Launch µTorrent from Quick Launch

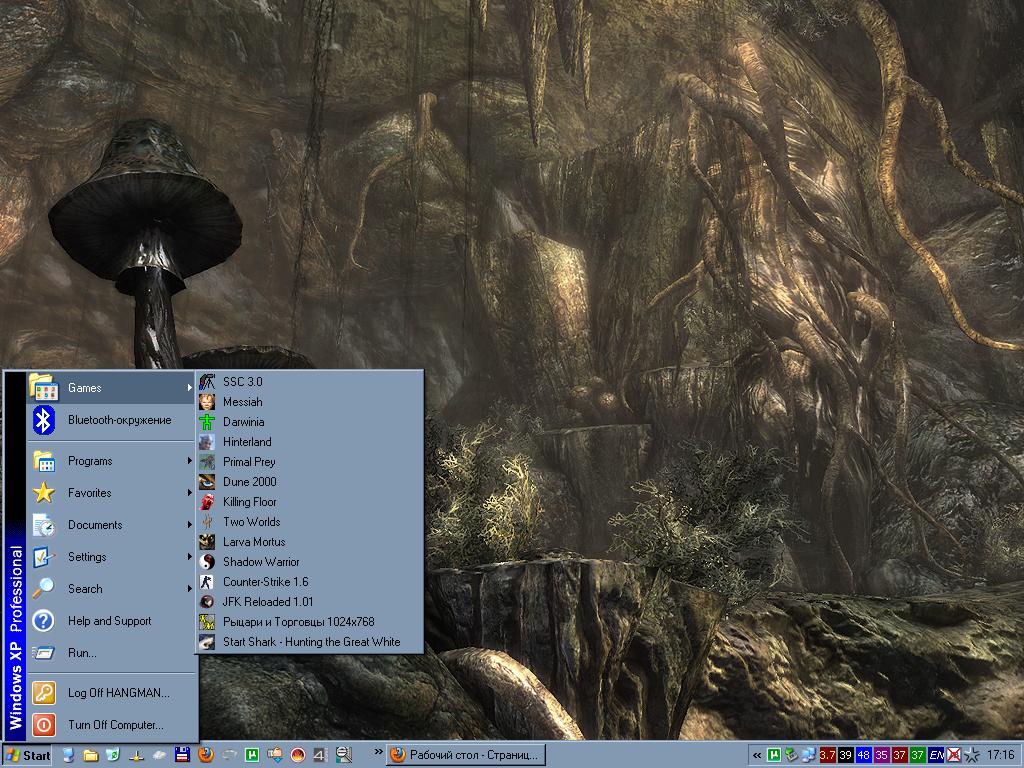252,755
